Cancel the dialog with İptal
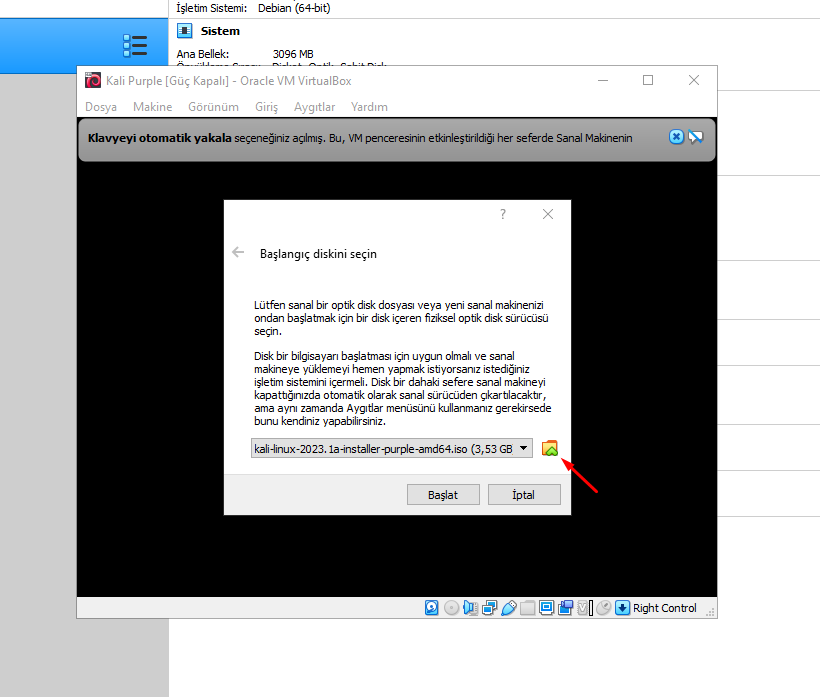This screenshot has height=697, width=820. pyautogui.click(x=524, y=495)
